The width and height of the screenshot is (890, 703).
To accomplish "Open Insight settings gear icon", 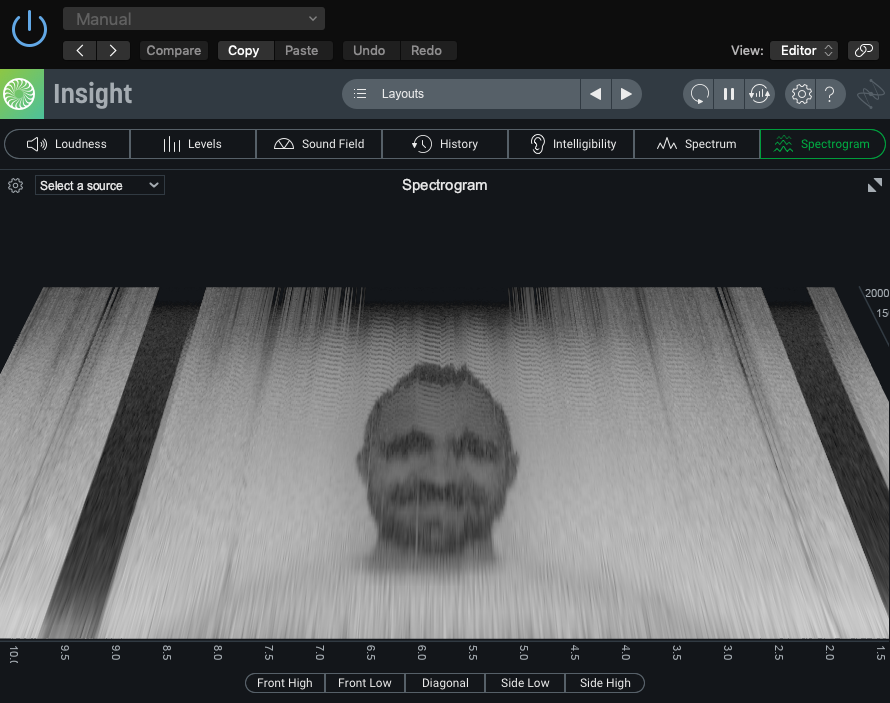I will point(801,94).
